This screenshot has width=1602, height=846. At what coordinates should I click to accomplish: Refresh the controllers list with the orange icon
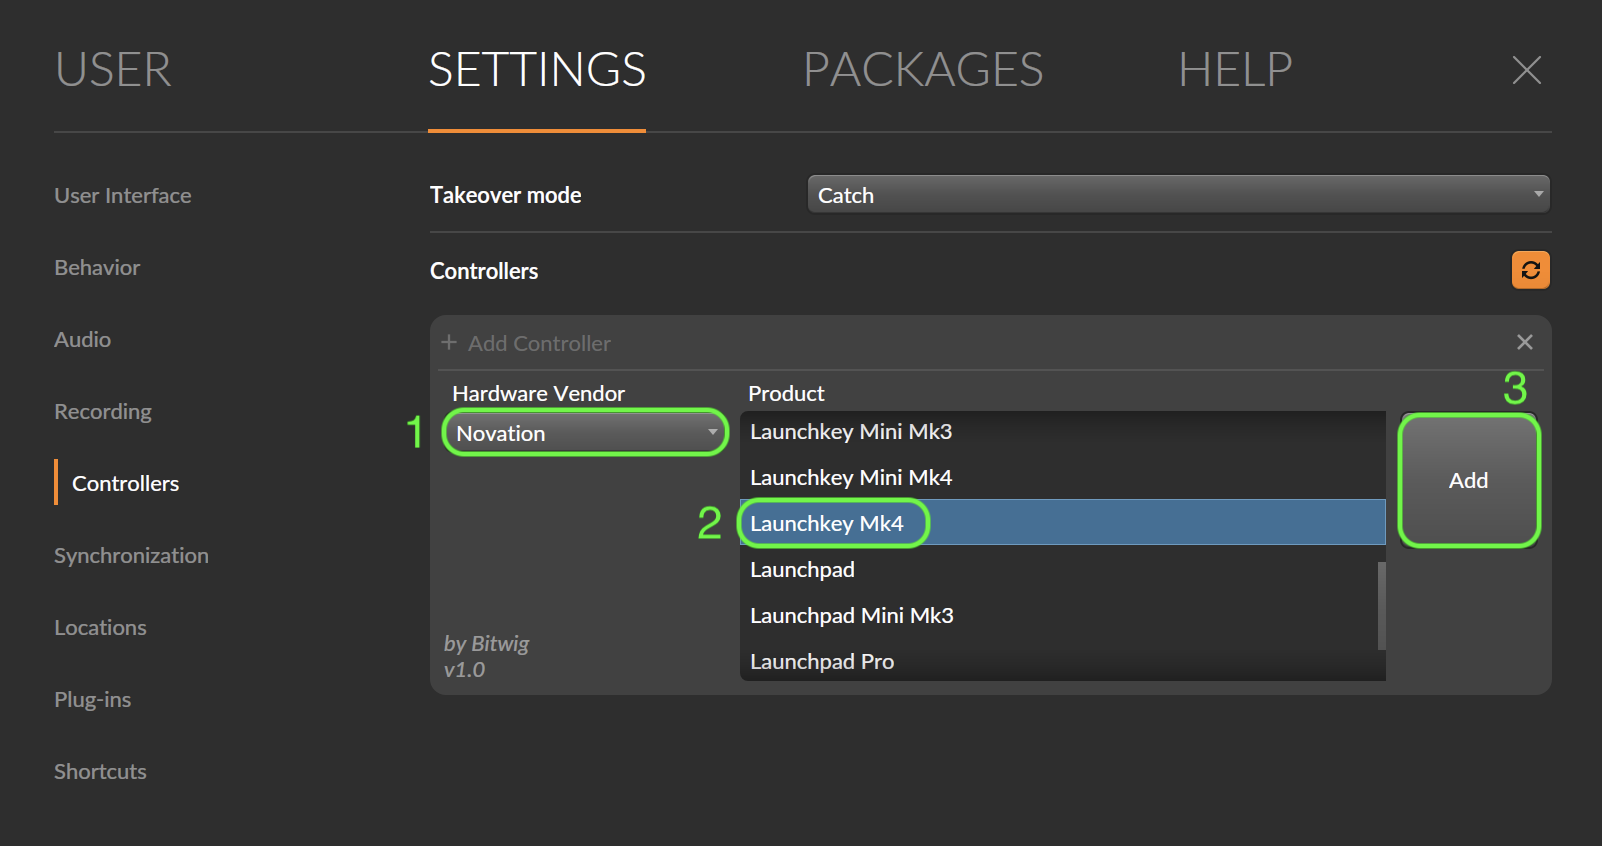point(1530,270)
